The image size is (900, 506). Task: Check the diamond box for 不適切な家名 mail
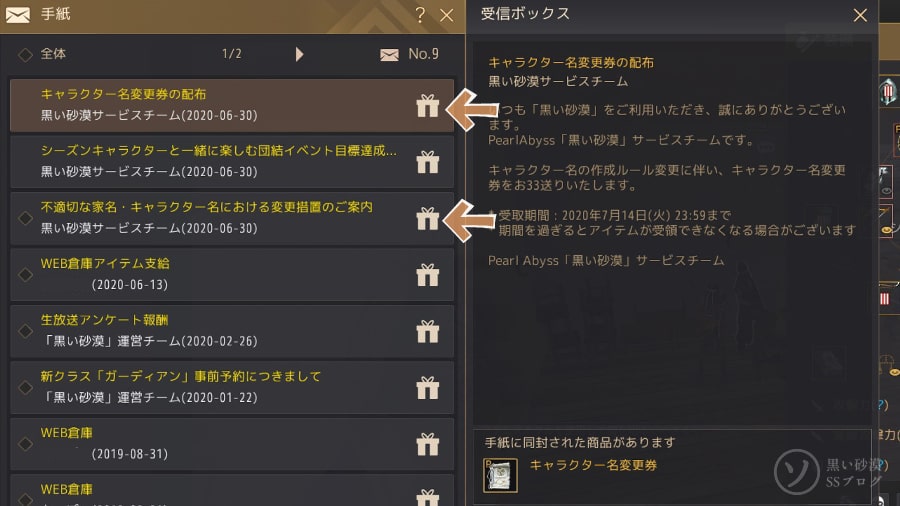point(25,218)
